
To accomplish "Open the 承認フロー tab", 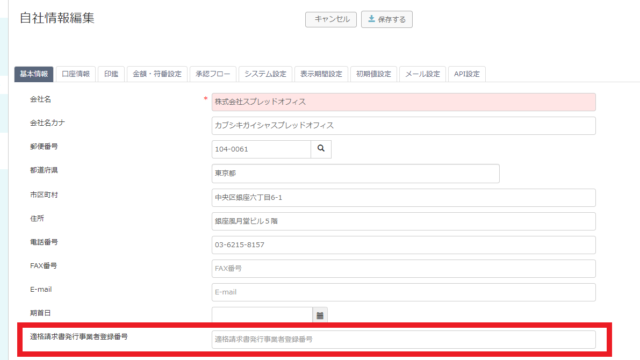I will 213,74.
